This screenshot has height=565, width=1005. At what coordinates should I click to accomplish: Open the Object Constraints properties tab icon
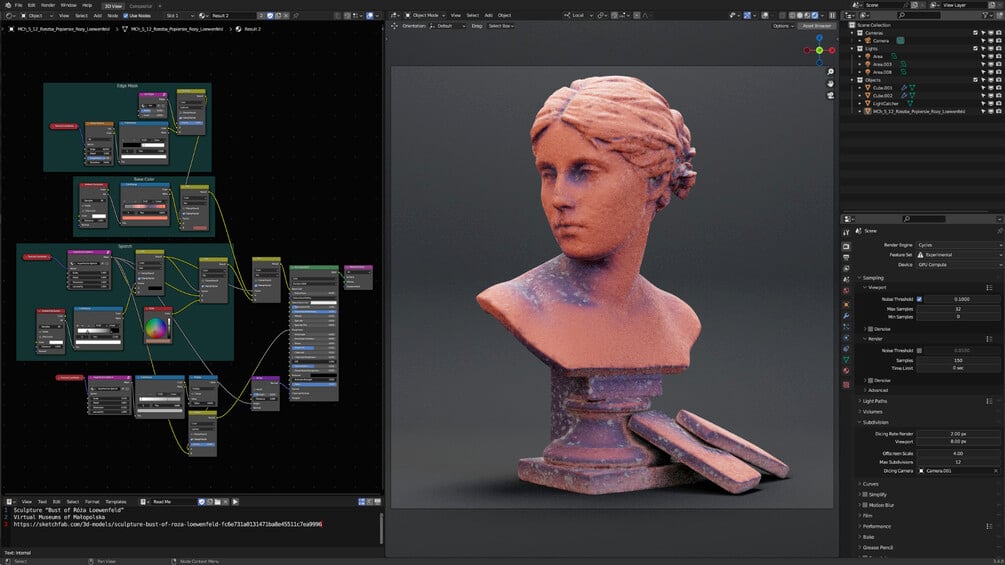[x=846, y=349]
